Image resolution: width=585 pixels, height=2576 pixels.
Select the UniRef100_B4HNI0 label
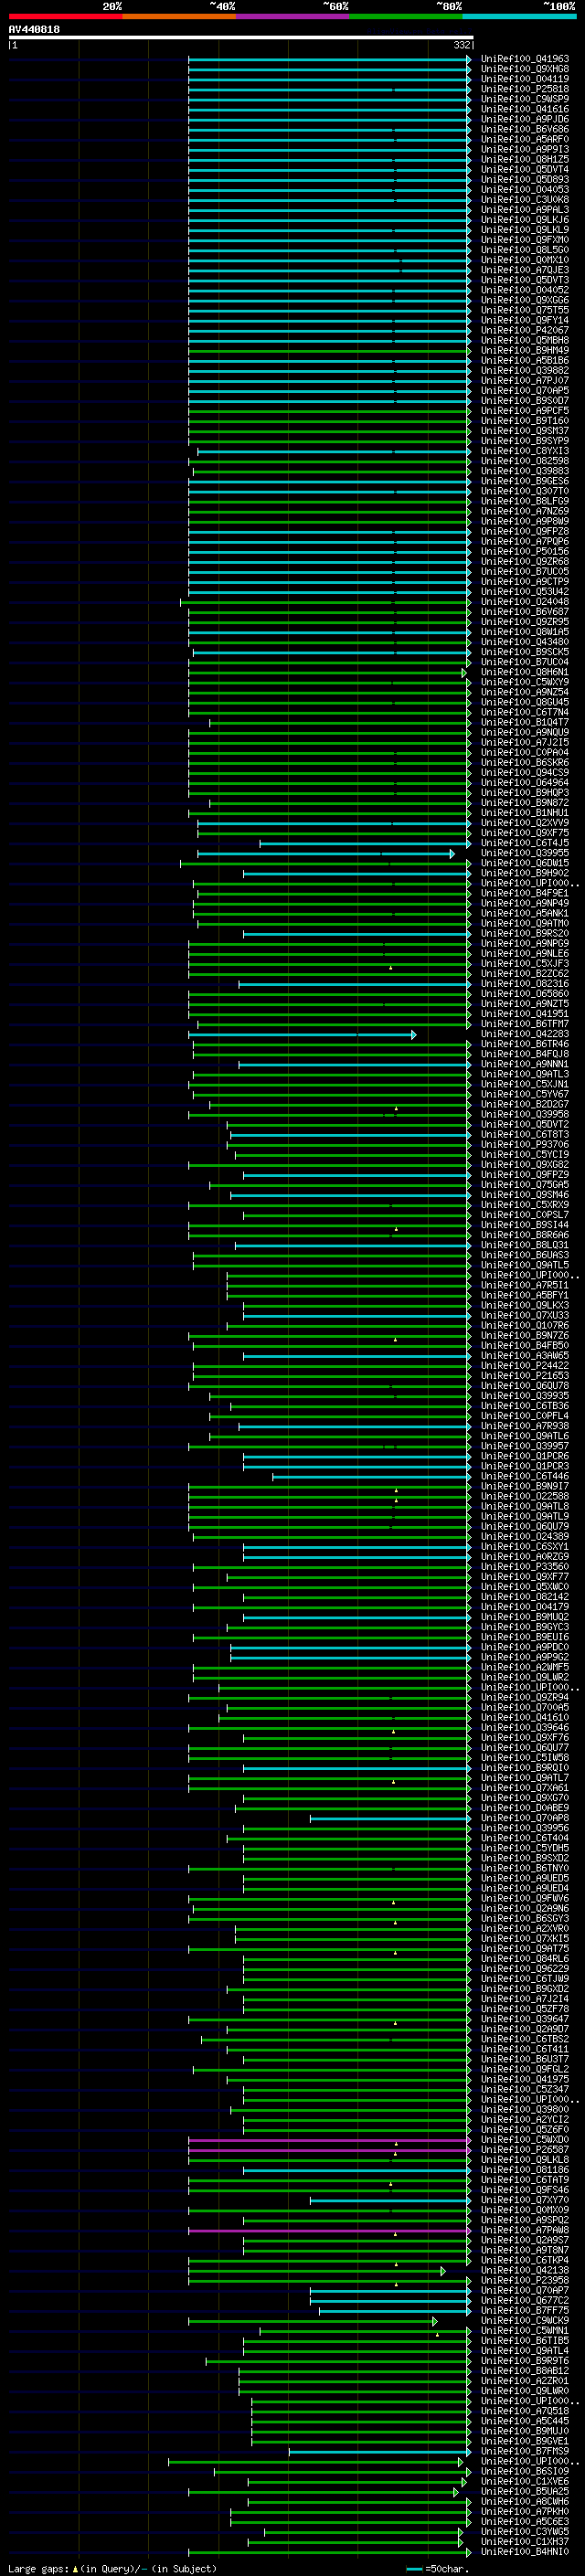(x=525, y=2552)
